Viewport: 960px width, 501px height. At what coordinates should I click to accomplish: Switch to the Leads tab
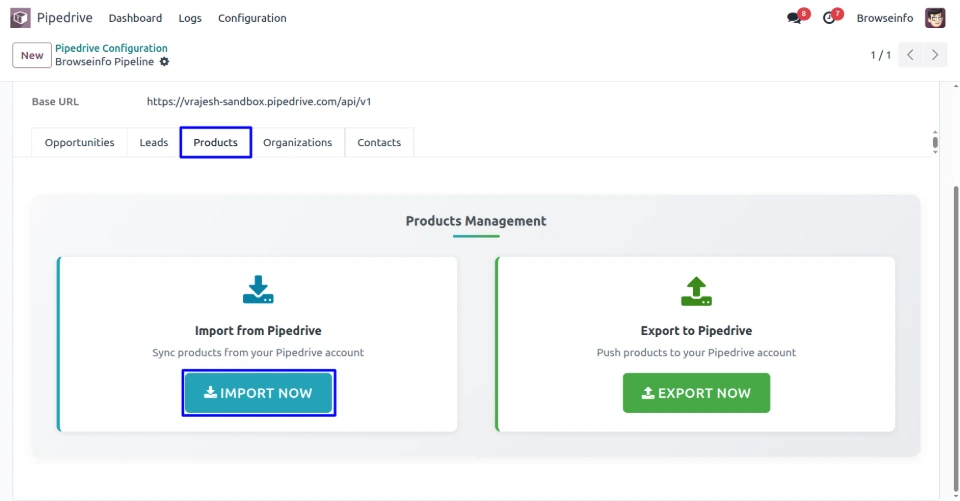pos(154,143)
